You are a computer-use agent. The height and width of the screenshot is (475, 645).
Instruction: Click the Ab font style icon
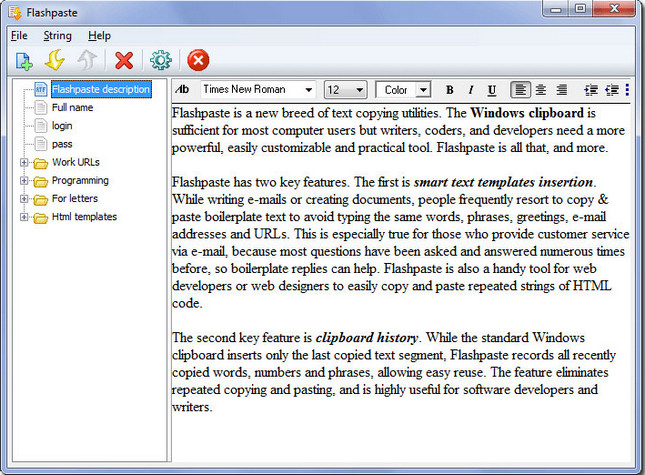(183, 90)
